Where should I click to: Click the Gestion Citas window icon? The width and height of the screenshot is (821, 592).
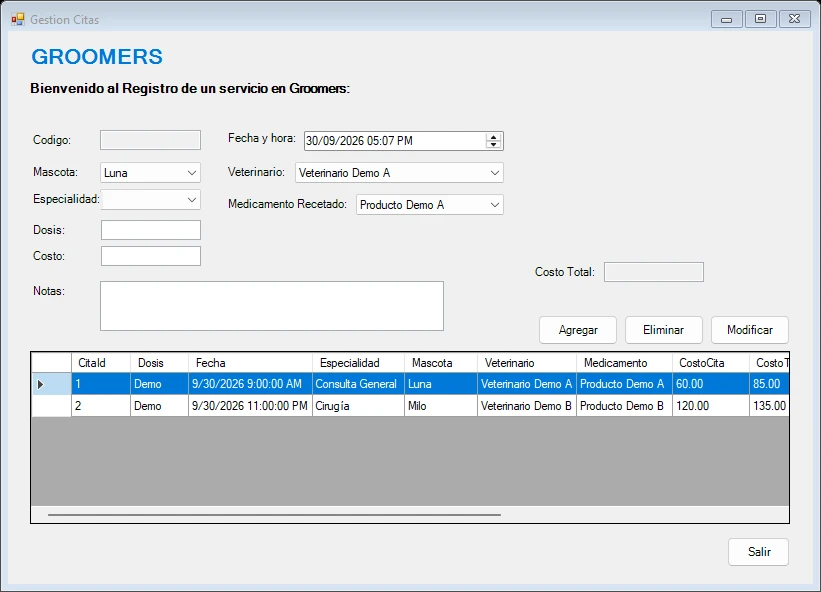click(18, 19)
